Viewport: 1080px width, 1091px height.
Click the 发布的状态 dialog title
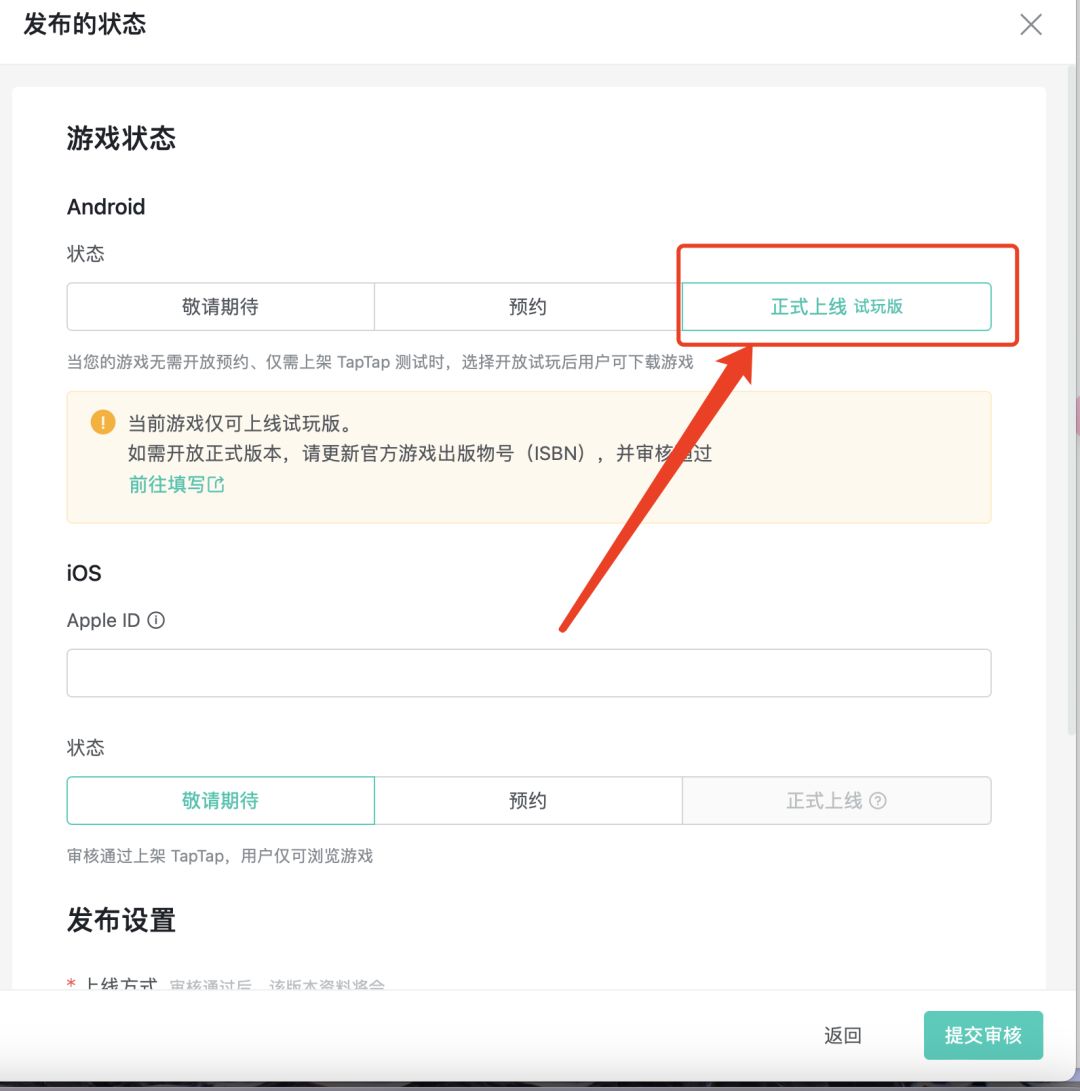pos(85,25)
